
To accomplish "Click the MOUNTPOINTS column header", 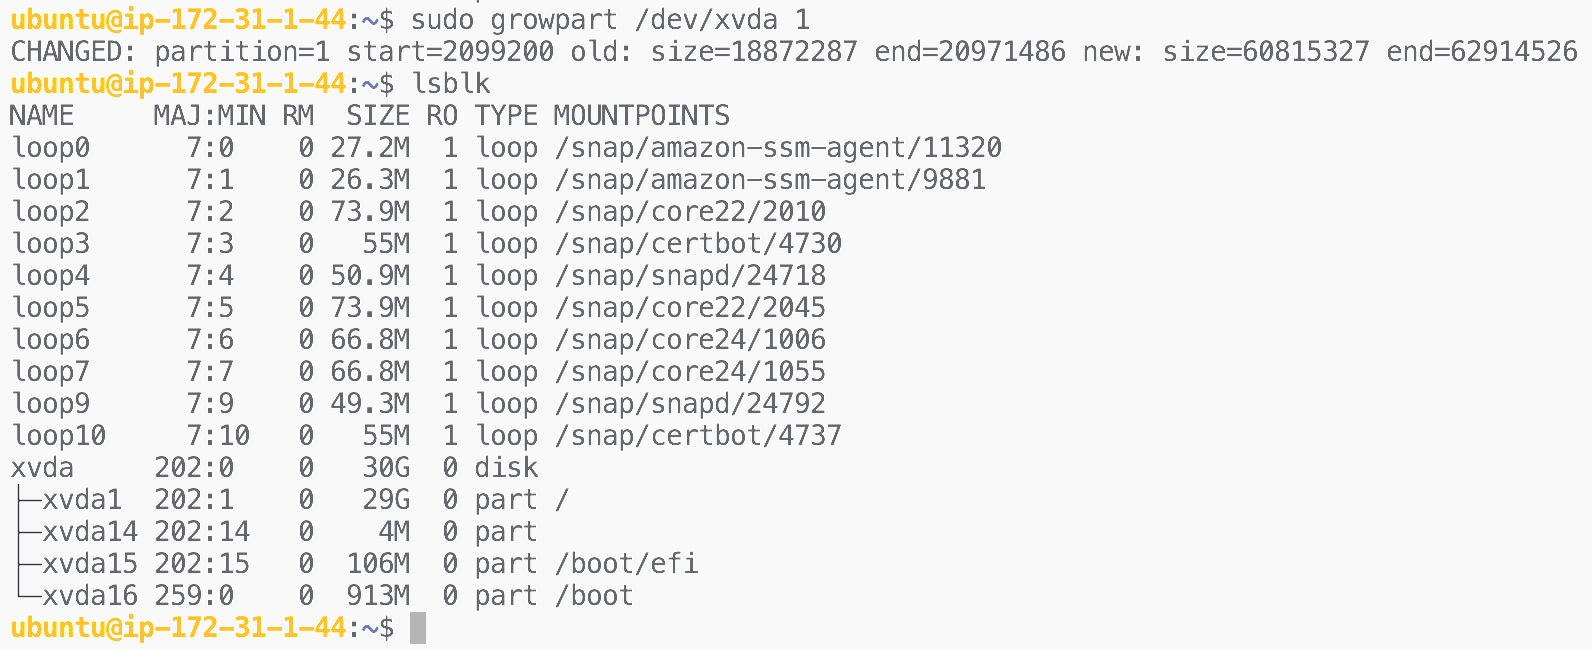I will 642,116.
